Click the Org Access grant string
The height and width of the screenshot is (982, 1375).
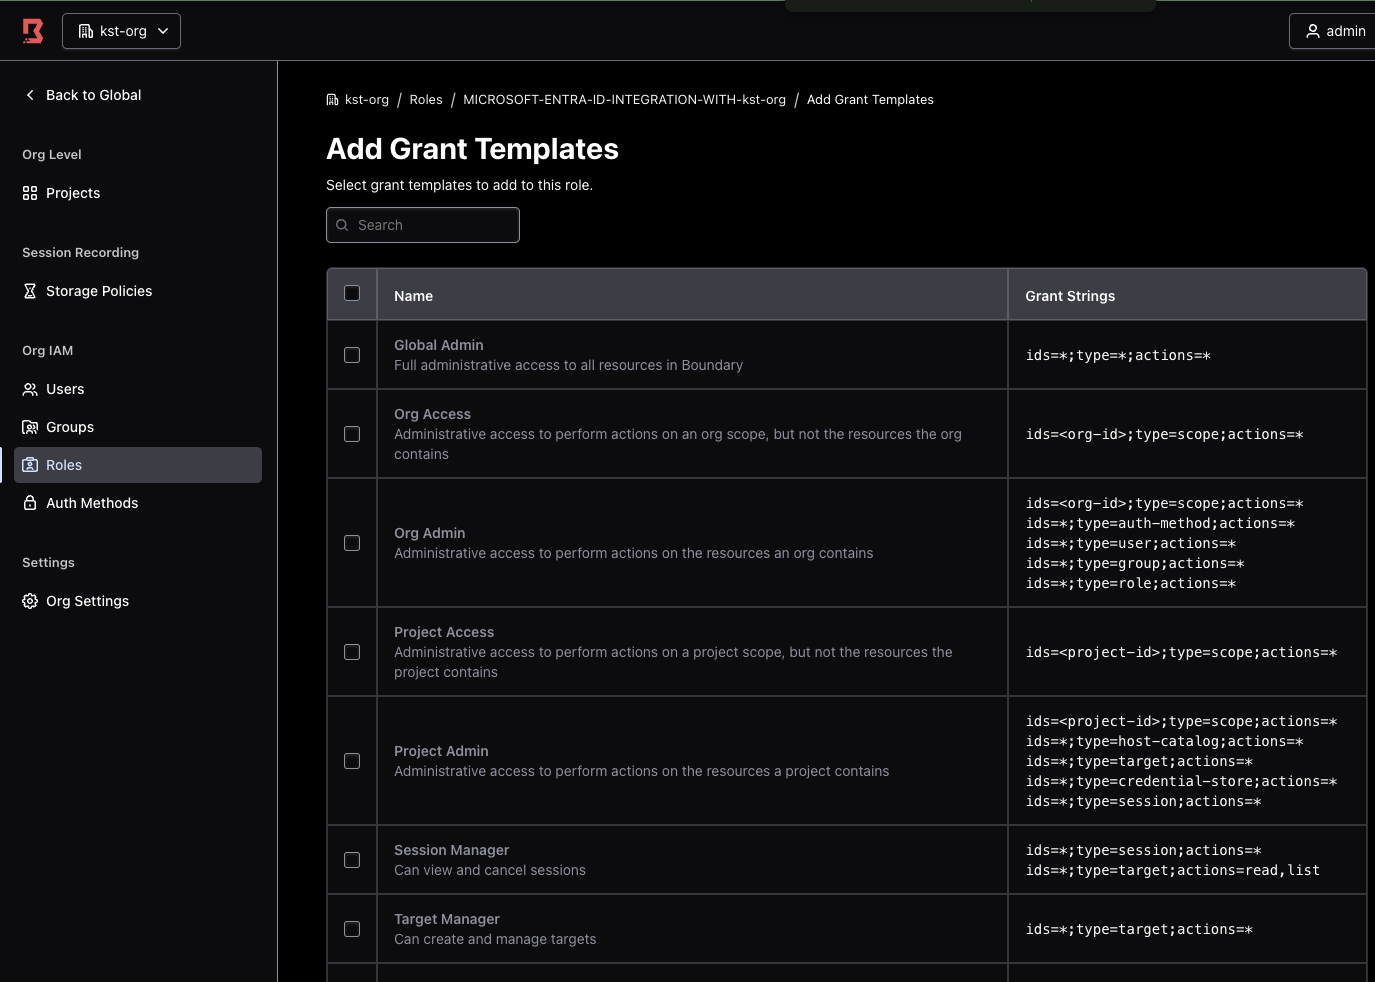tap(1165, 434)
